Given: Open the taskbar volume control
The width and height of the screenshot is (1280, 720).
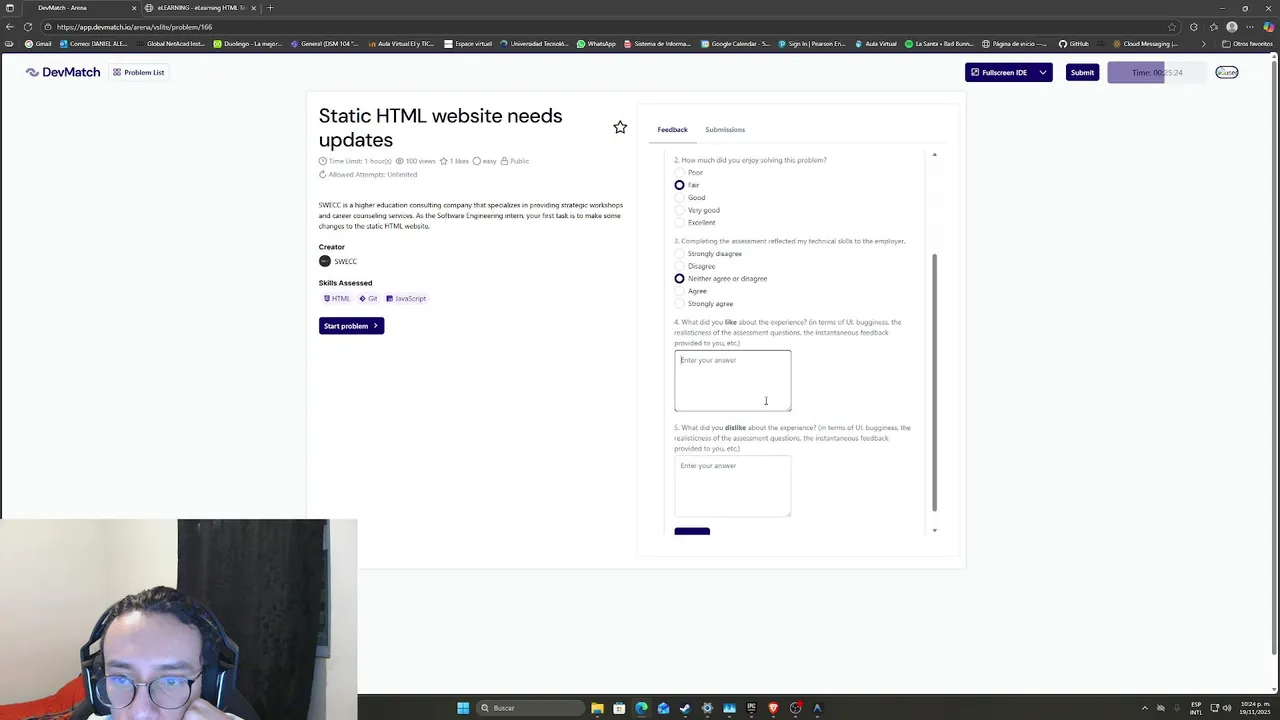Looking at the screenshot, I should tap(1229, 708).
